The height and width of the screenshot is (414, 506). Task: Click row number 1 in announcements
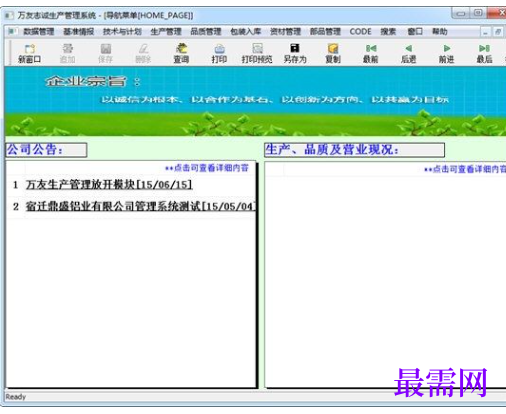pos(15,185)
